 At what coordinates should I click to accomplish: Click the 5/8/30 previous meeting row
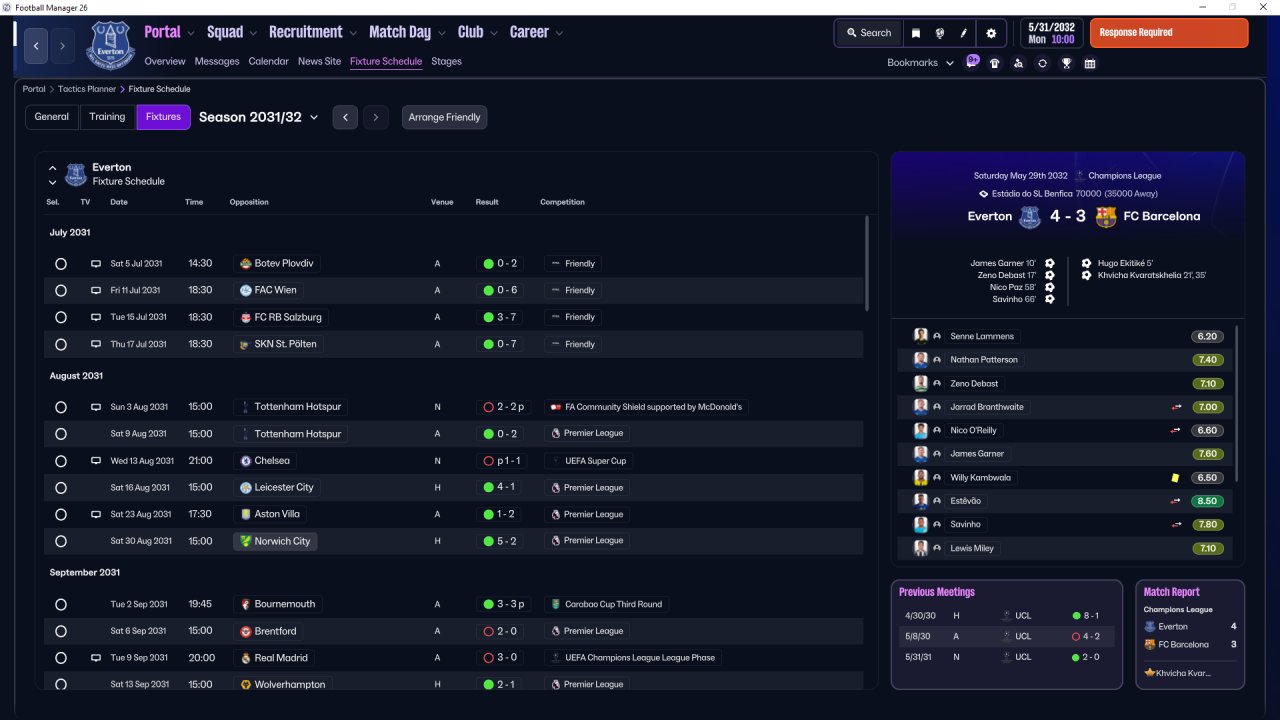point(1005,636)
